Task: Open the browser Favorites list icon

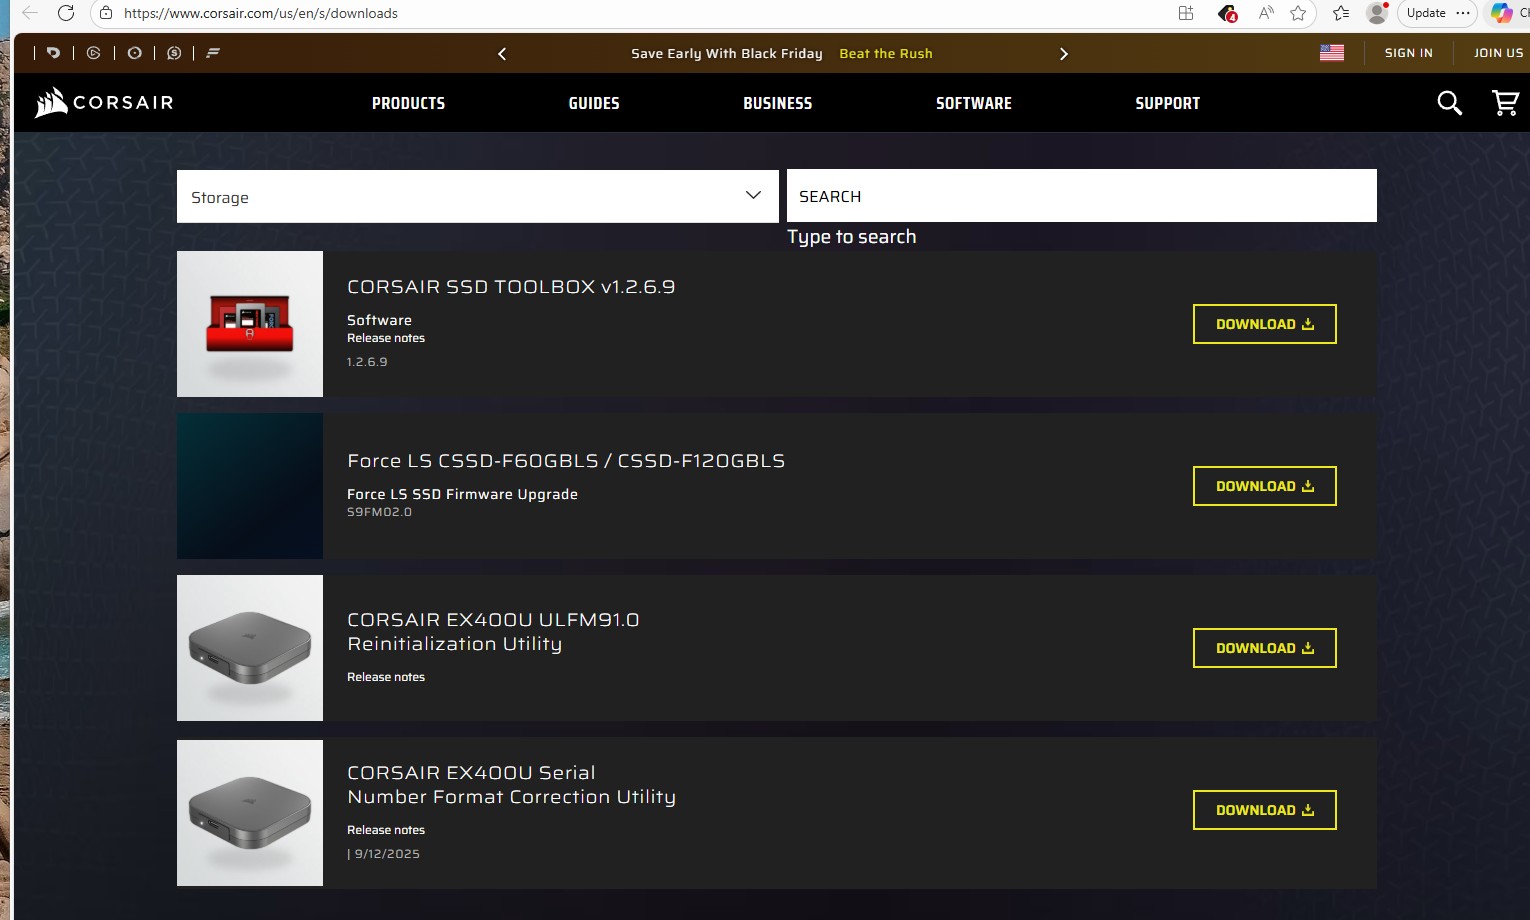Action: click(x=1341, y=13)
